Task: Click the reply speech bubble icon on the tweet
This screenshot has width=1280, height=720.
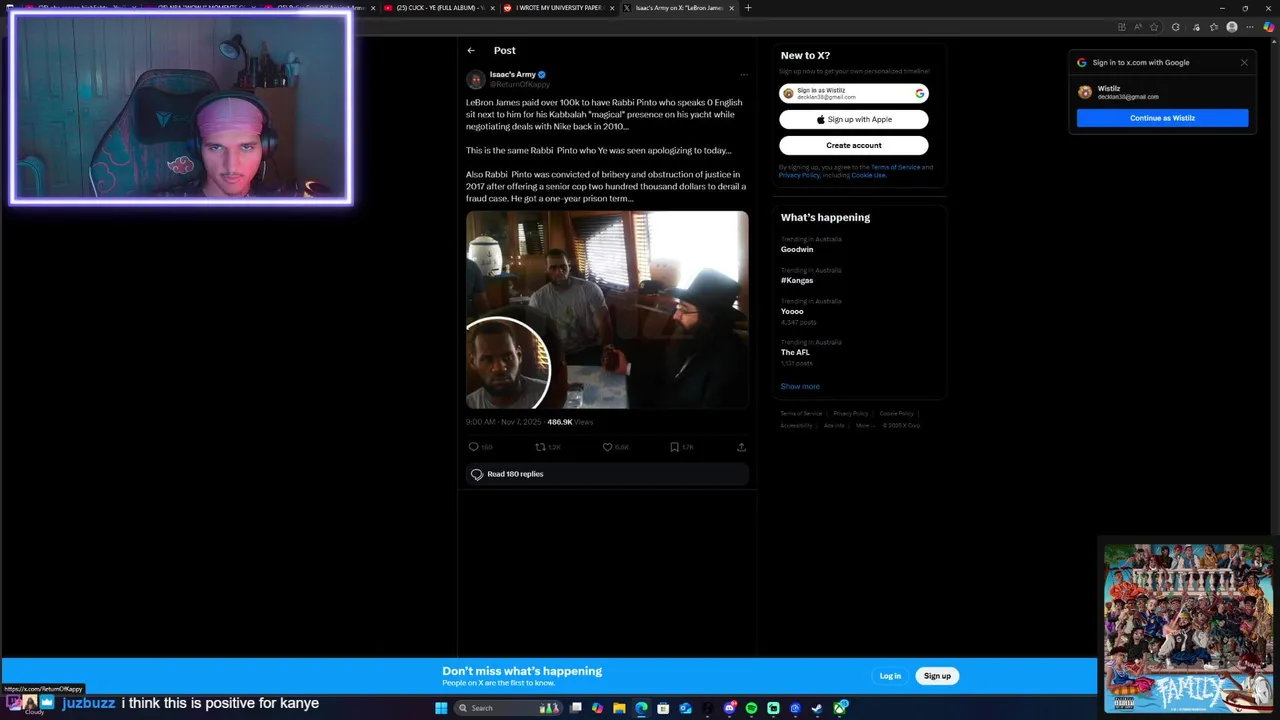Action: tap(473, 447)
